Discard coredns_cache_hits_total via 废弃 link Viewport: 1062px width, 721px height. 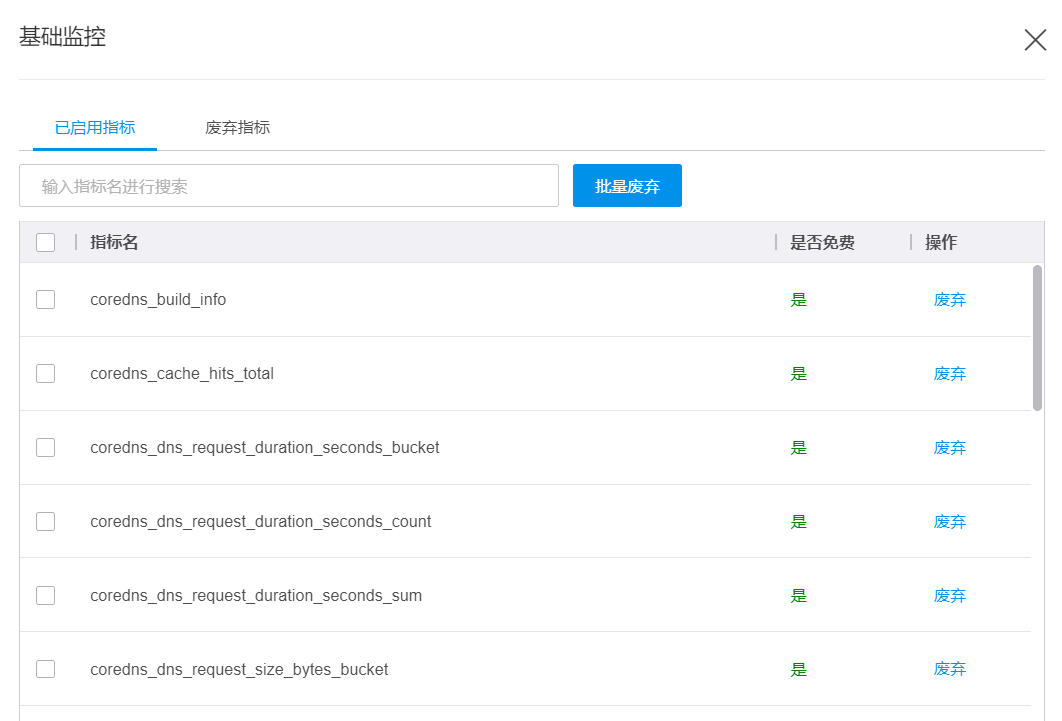949,374
